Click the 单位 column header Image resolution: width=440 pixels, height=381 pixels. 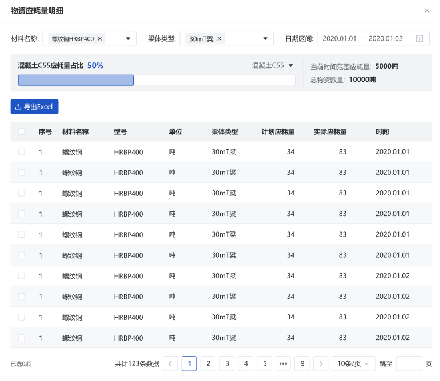175,132
